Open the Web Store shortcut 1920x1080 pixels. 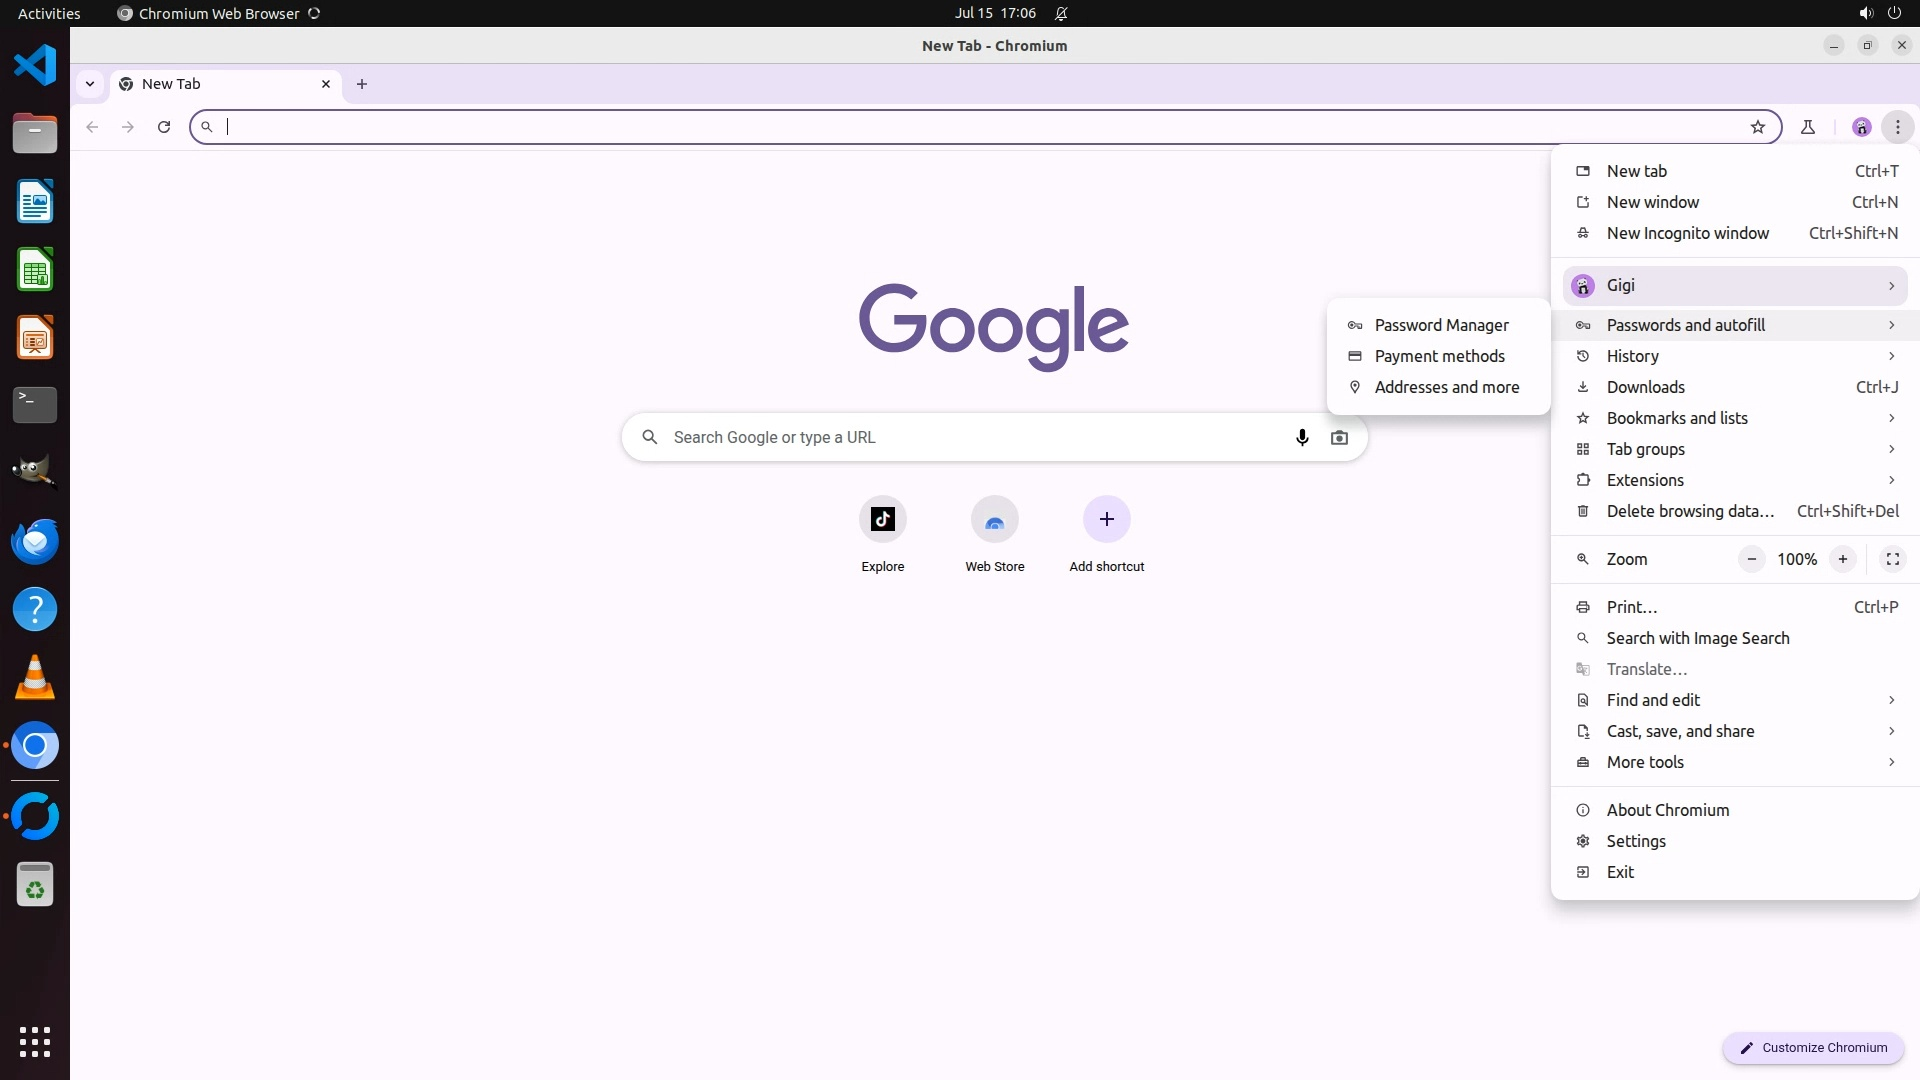click(x=994, y=519)
